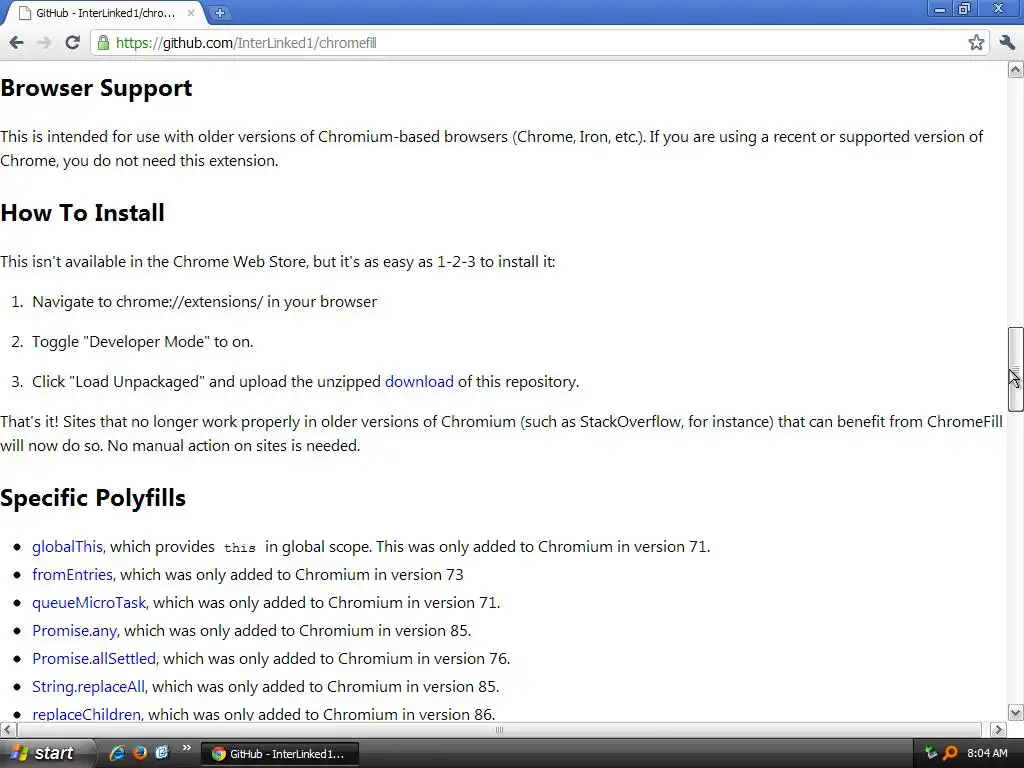Screen dimensions: 1024x768
Task: Launch Internet Explorer from Quick Launch
Action: coord(117,753)
